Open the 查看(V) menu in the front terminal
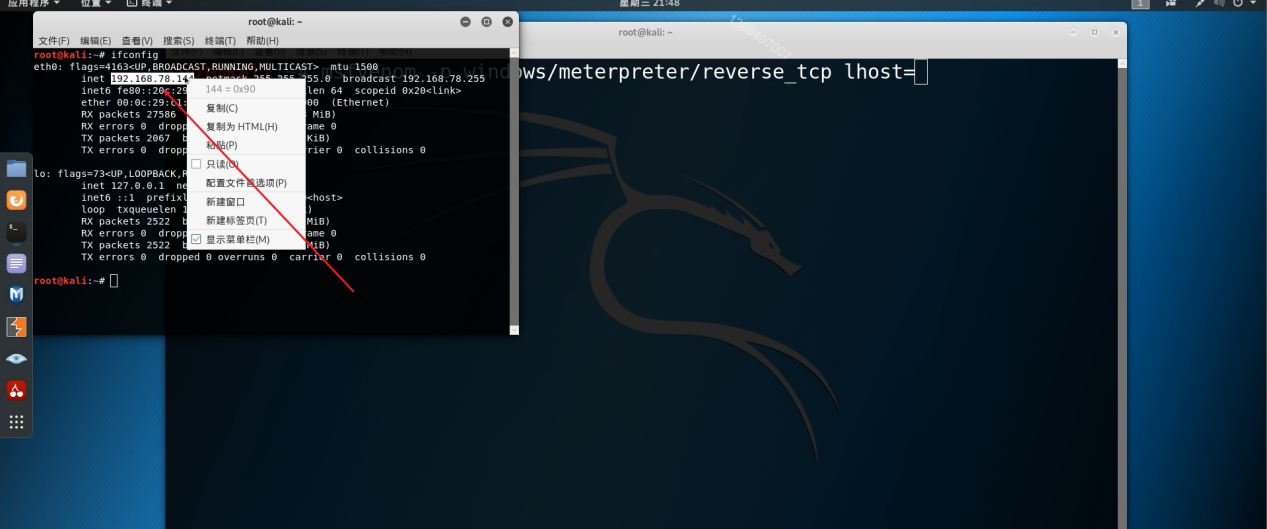Screen dimensions: 1267x529 [x=137, y=40]
